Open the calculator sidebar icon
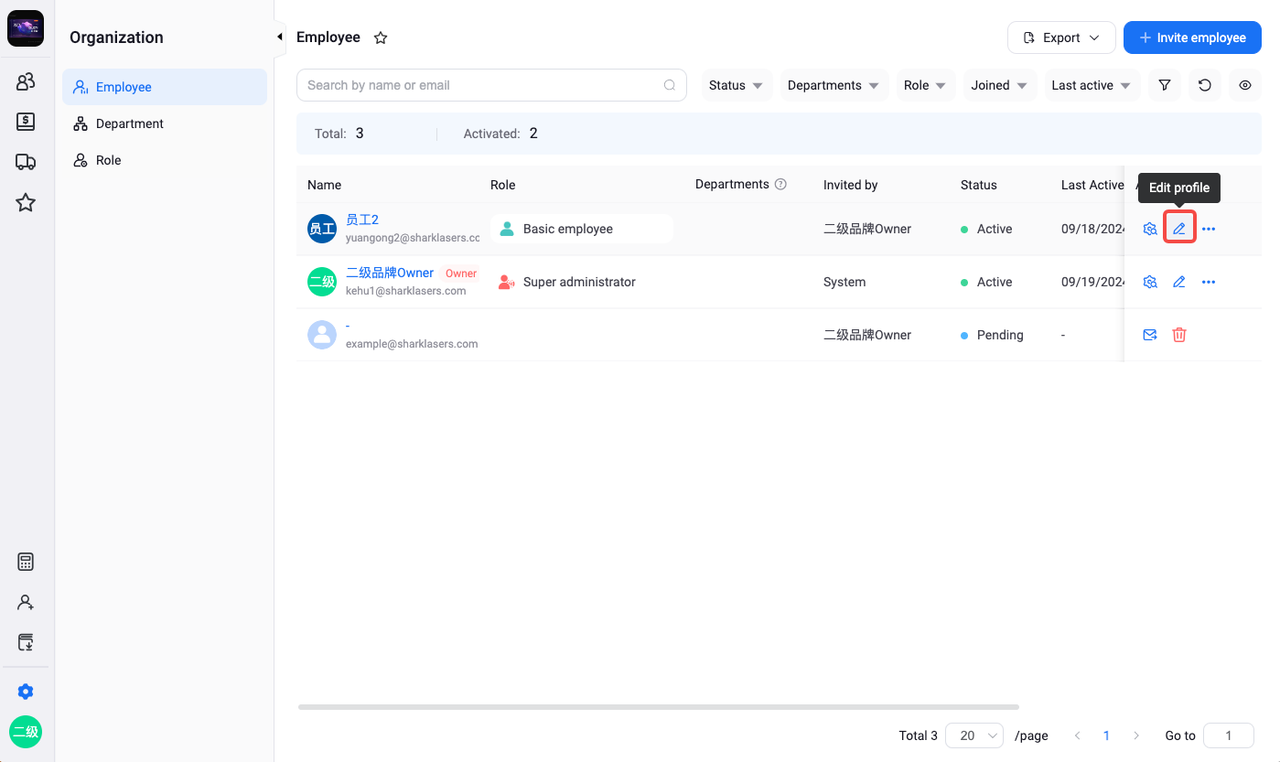The height and width of the screenshot is (762, 1280). click(26, 562)
